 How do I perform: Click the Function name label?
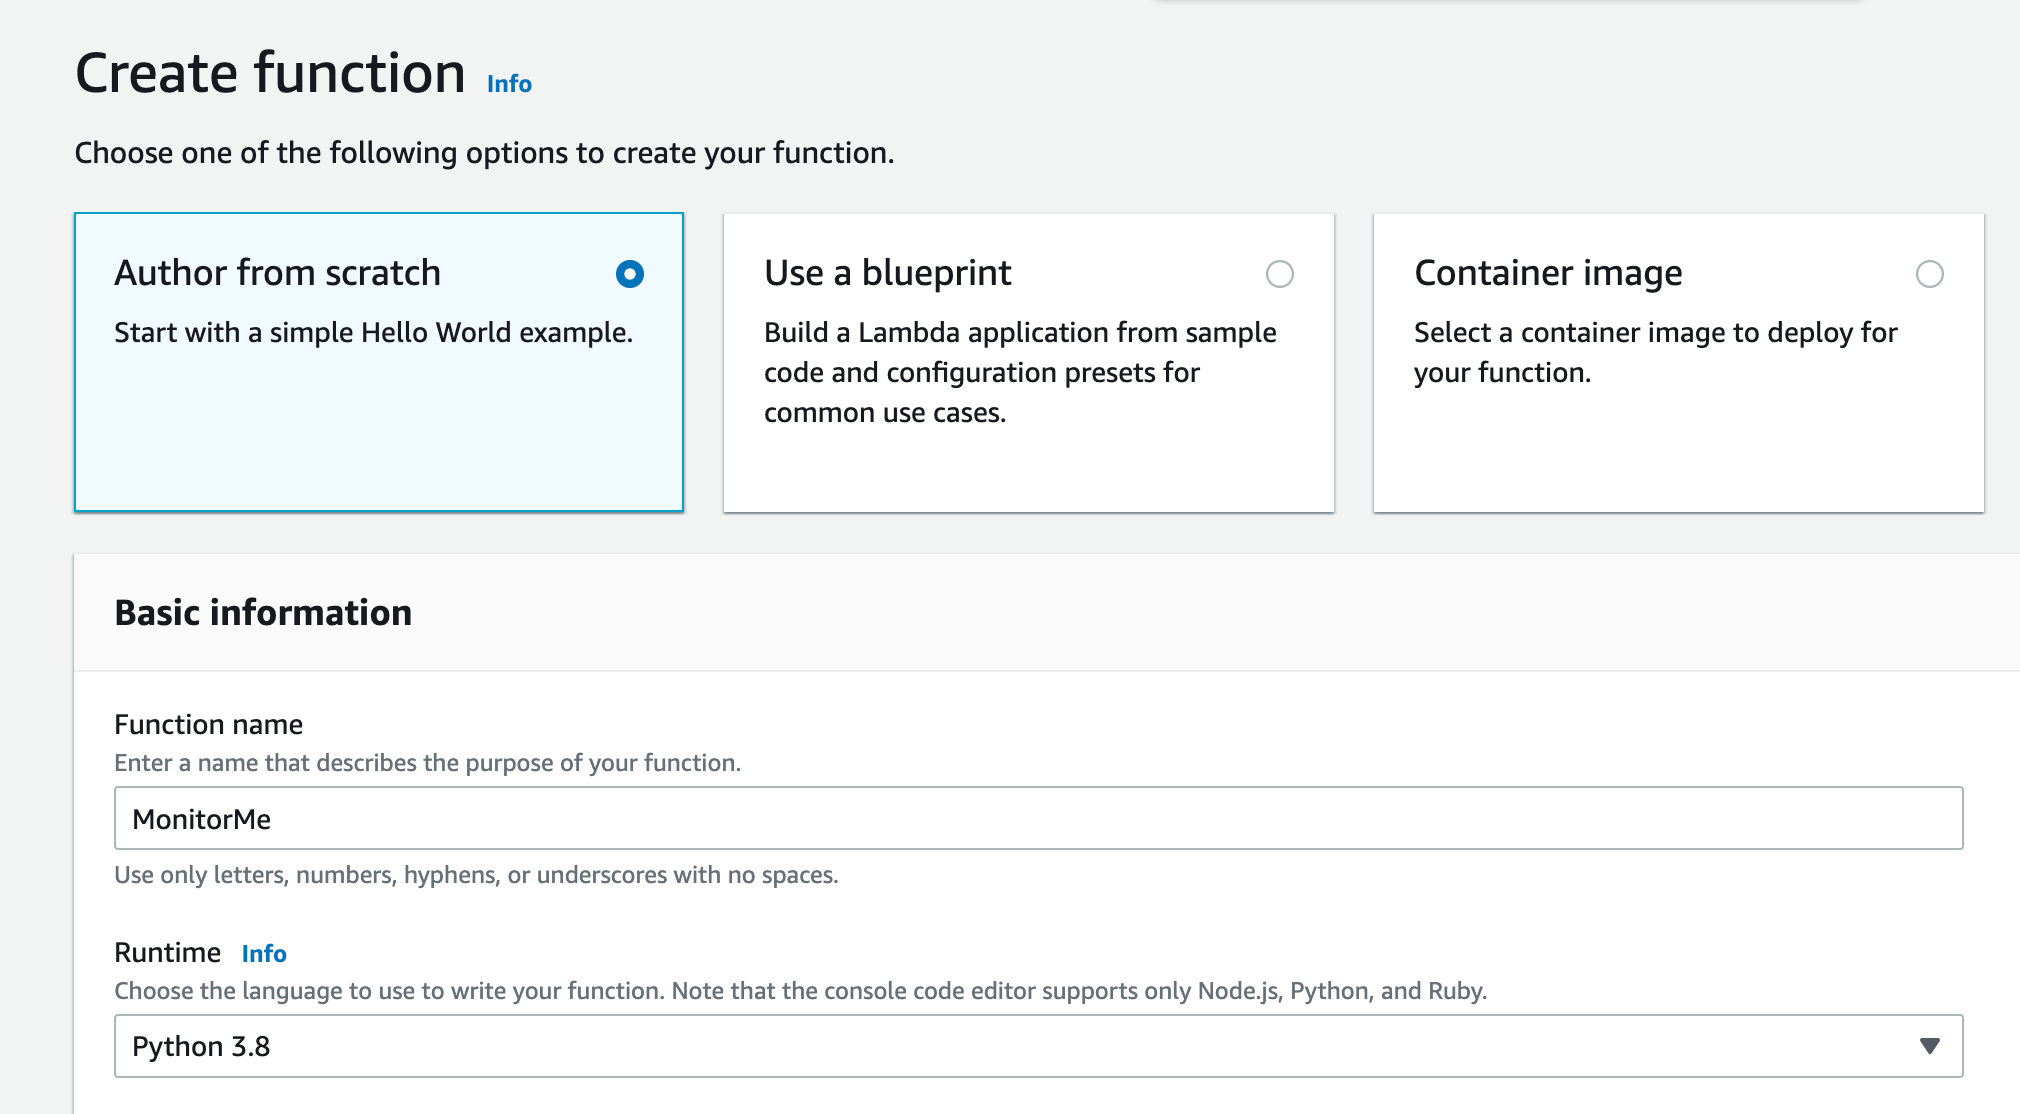tap(208, 725)
